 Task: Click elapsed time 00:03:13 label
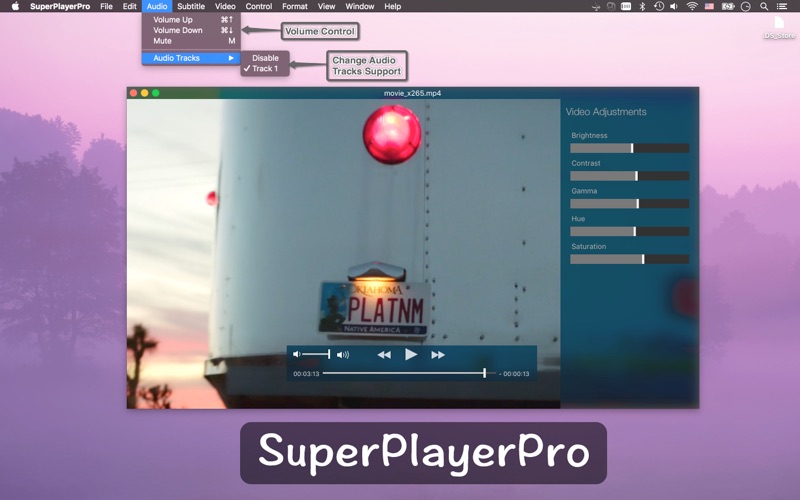[306, 373]
